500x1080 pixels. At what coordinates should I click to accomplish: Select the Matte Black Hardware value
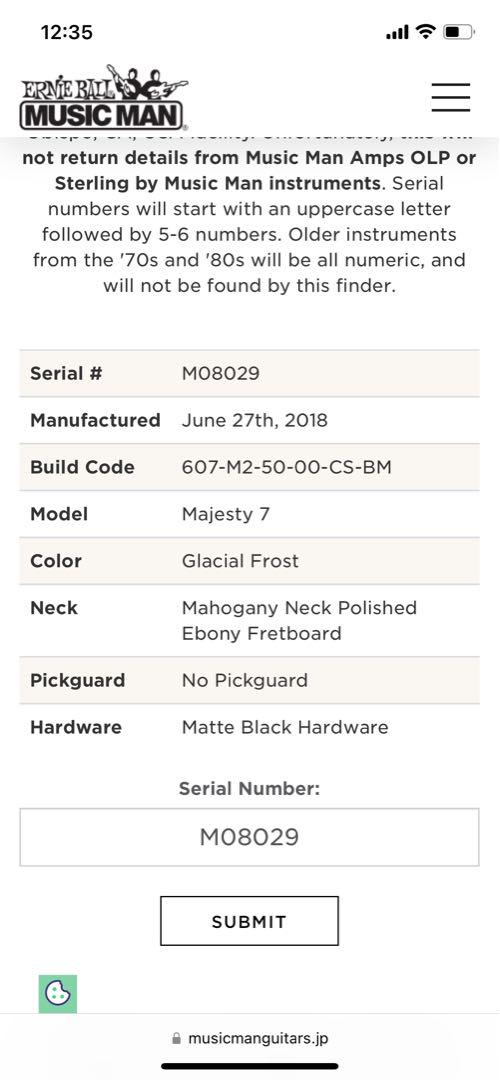coord(285,727)
